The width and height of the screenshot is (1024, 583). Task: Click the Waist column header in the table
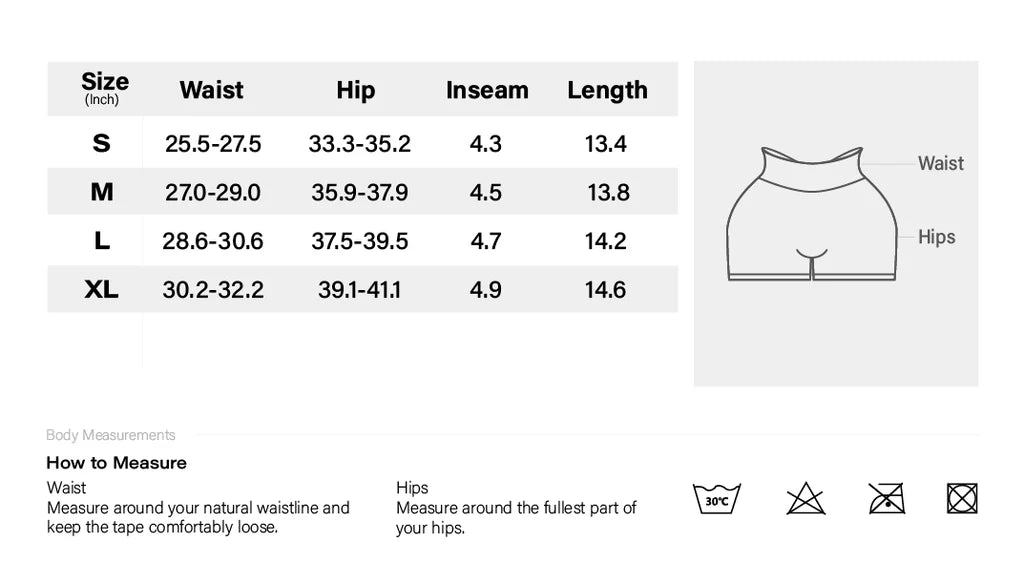[x=211, y=90]
